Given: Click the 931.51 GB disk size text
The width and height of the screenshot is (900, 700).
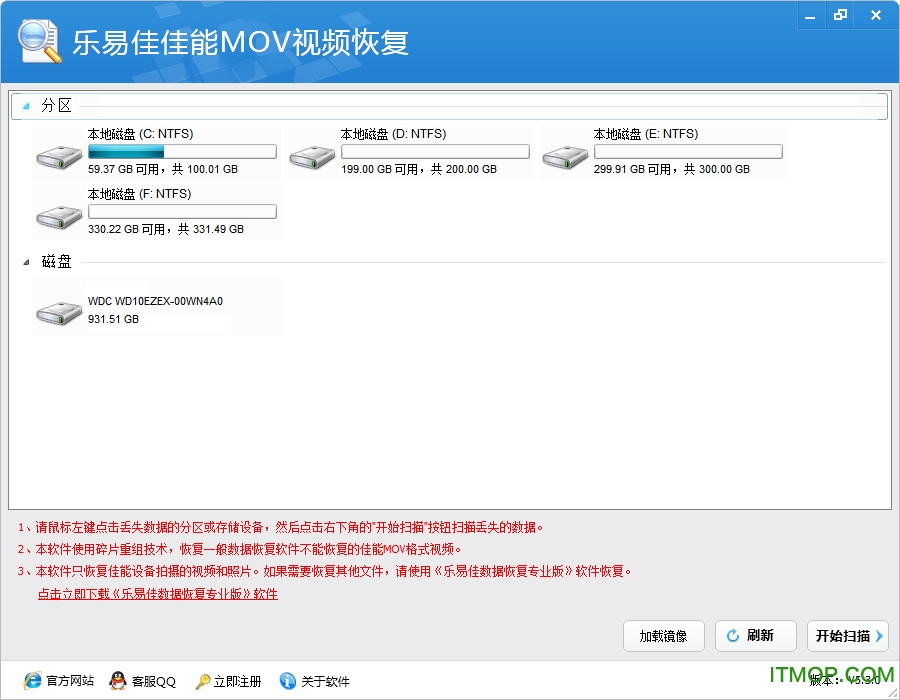Looking at the screenshot, I should coord(113,319).
